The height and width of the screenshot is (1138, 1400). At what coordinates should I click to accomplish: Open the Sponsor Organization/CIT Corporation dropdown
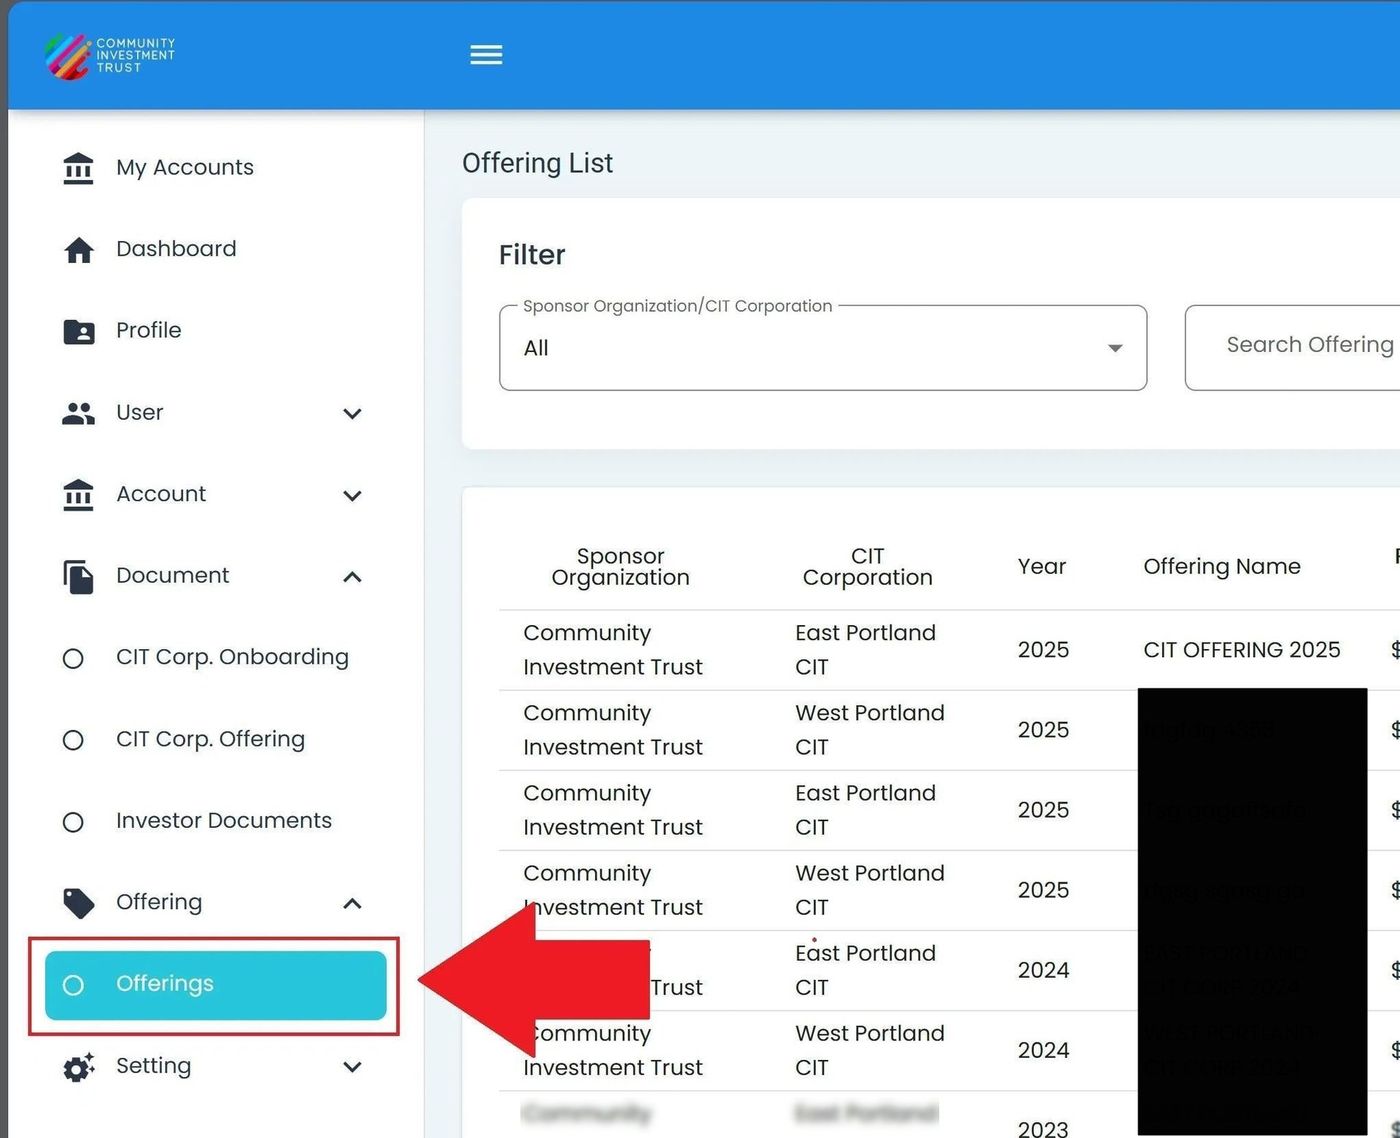click(x=822, y=348)
